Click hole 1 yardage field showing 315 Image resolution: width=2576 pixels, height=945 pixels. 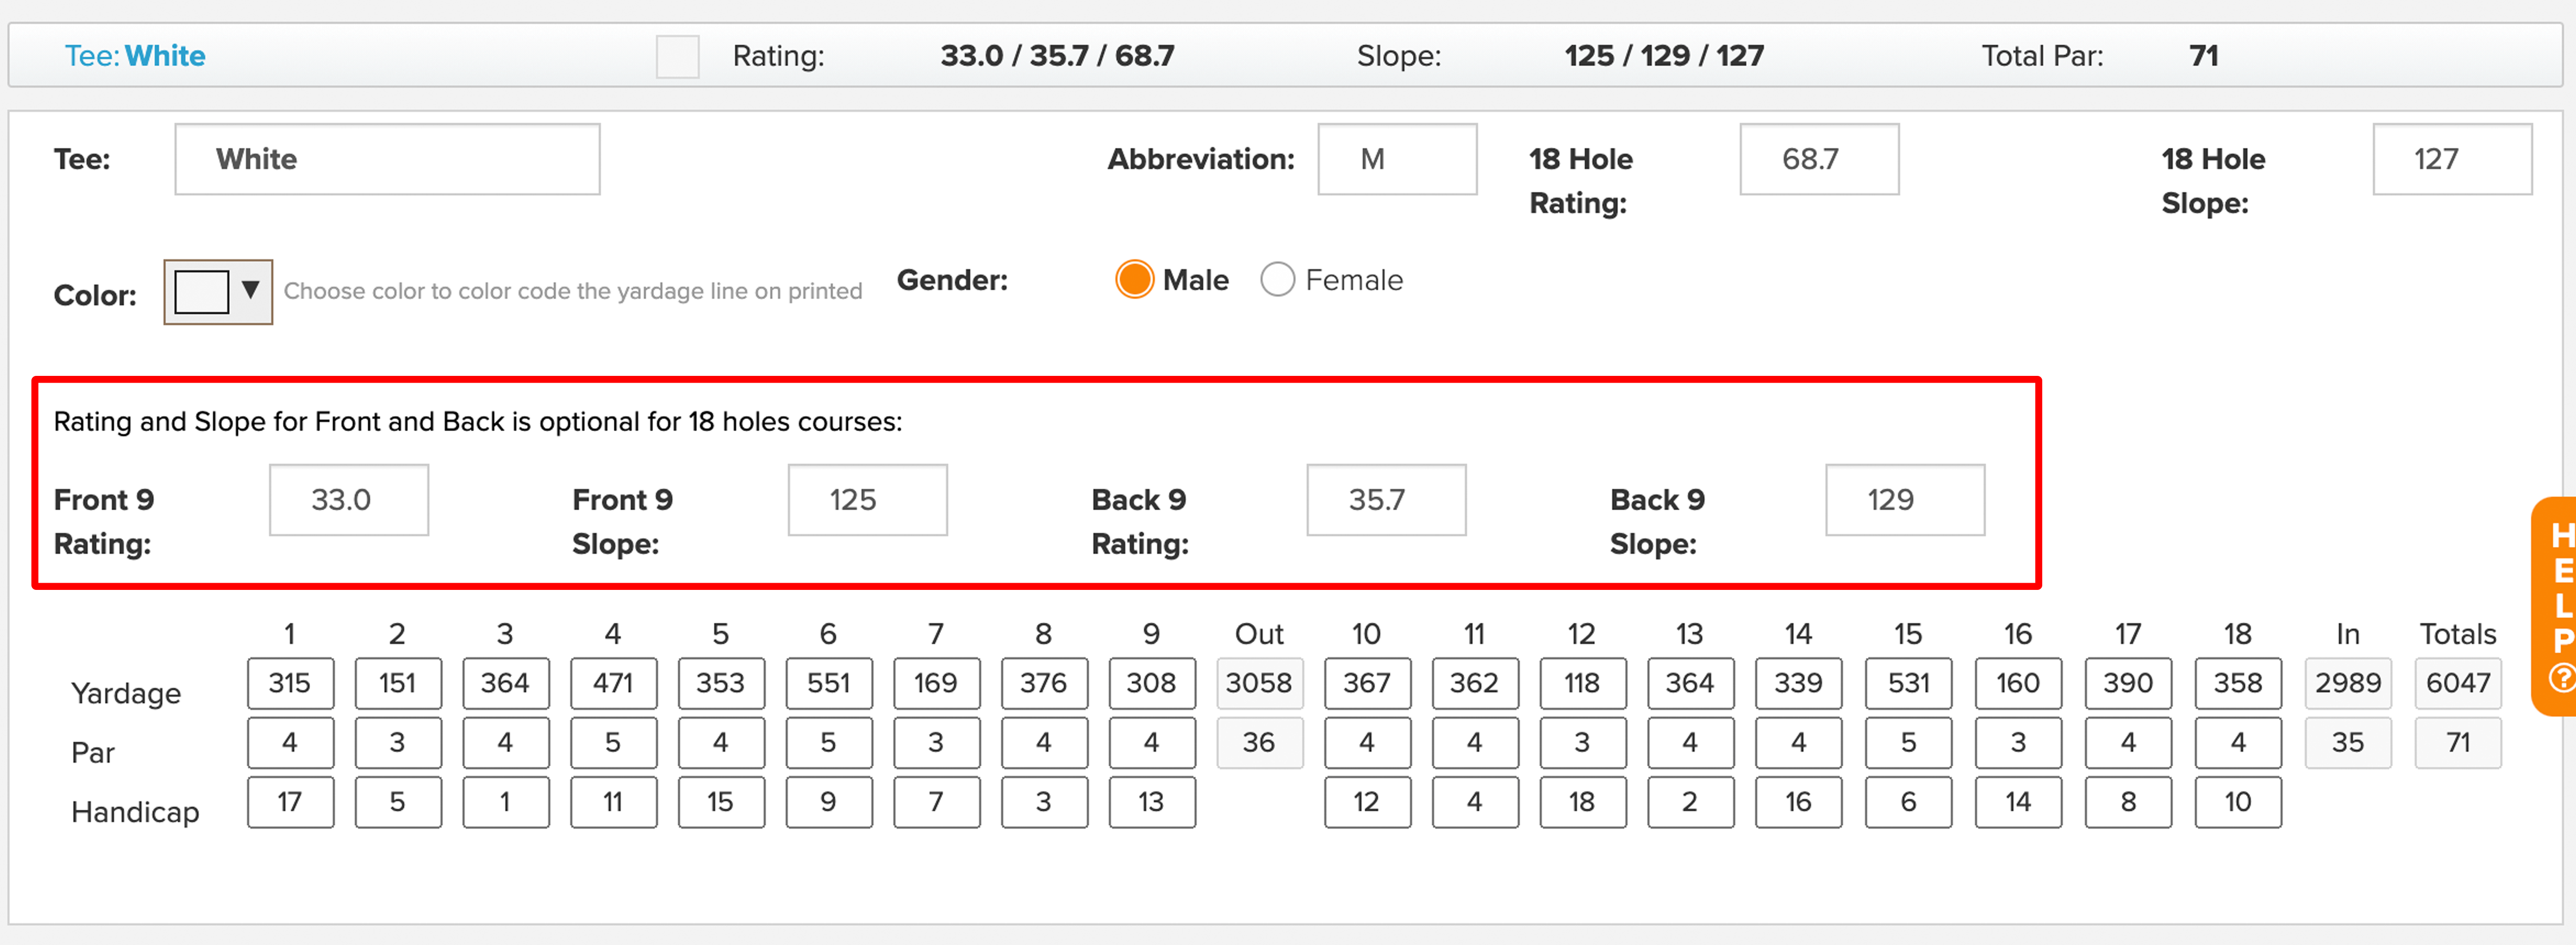click(290, 683)
